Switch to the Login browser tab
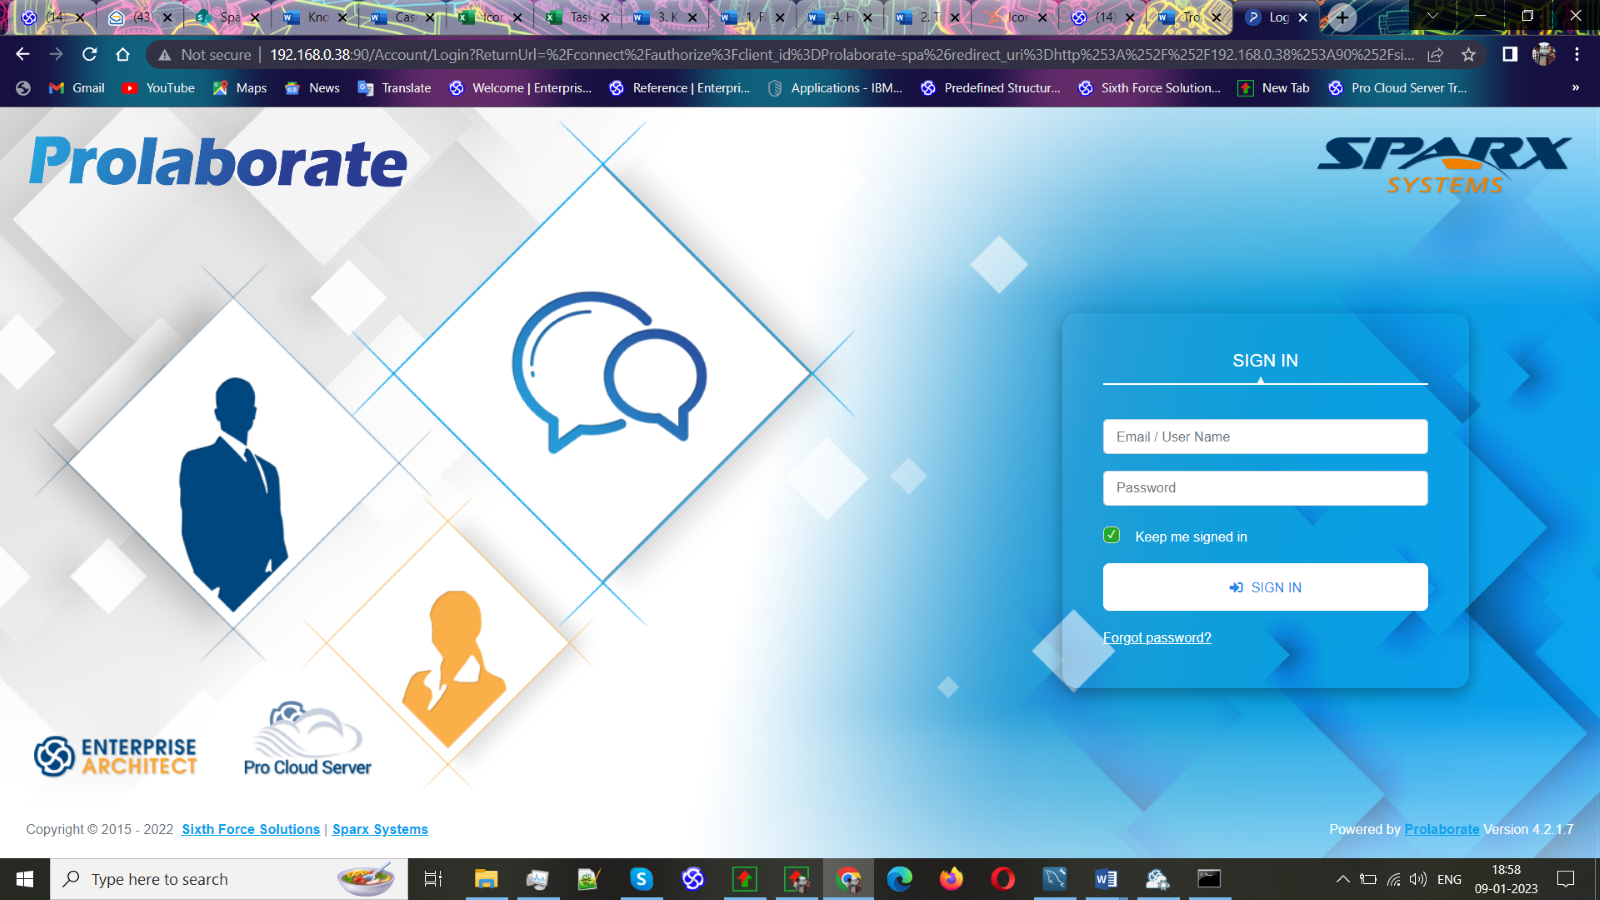Viewport: 1600px width, 900px height. tap(1277, 17)
